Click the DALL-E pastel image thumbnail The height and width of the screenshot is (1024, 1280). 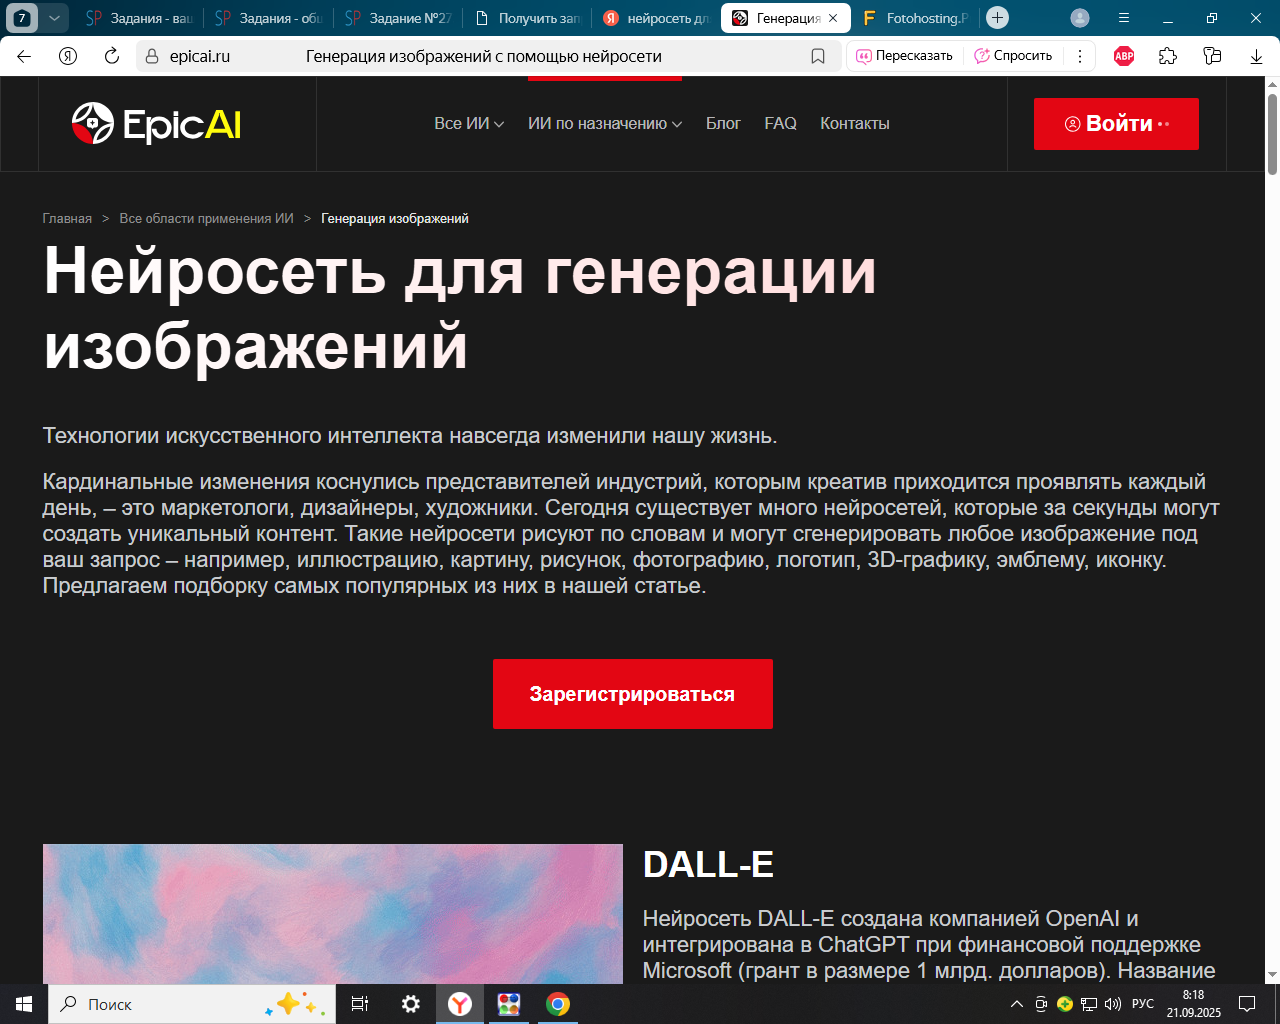point(333,914)
